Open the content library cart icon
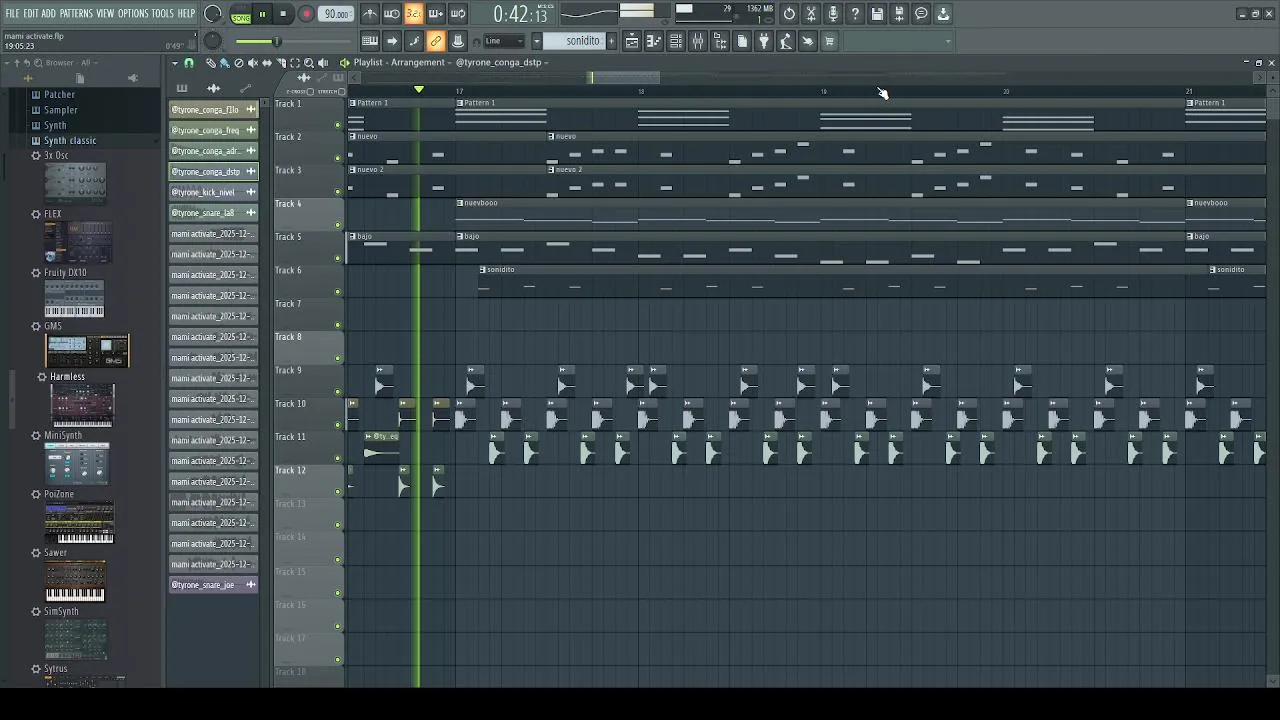The width and height of the screenshot is (1280, 720). pos(830,41)
